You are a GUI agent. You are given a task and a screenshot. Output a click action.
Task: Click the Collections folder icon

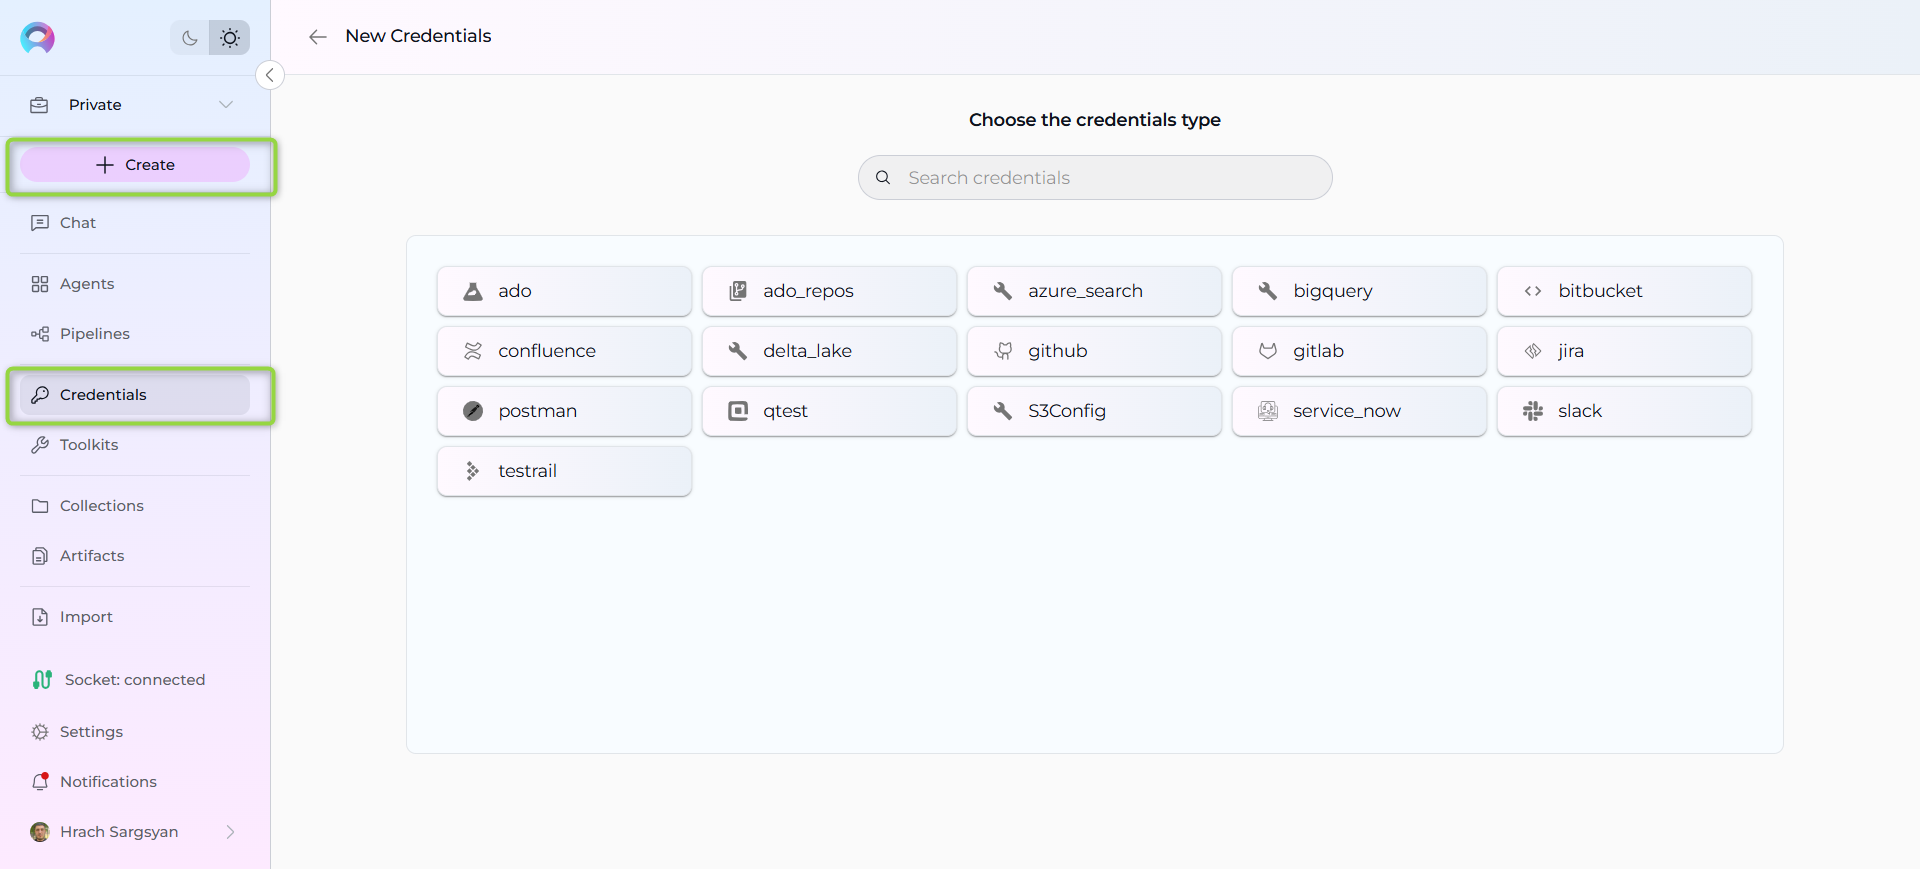(x=40, y=506)
